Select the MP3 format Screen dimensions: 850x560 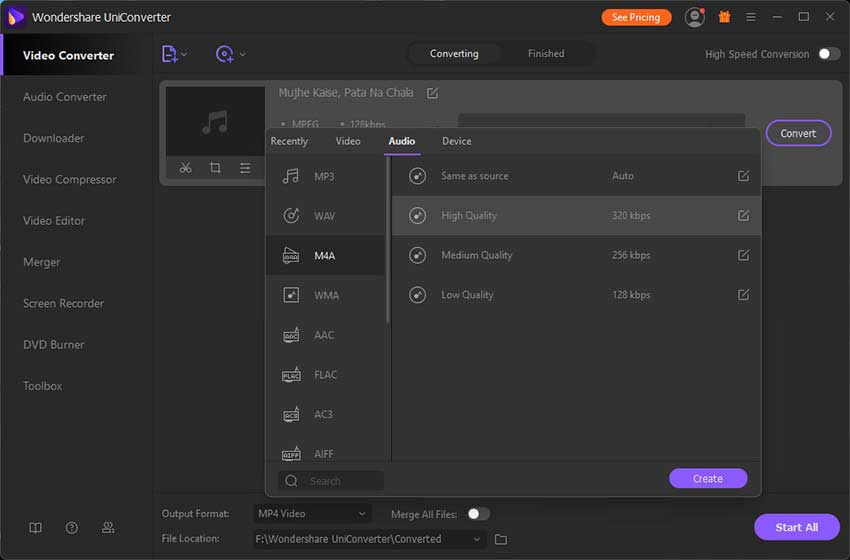tap(325, 176)
